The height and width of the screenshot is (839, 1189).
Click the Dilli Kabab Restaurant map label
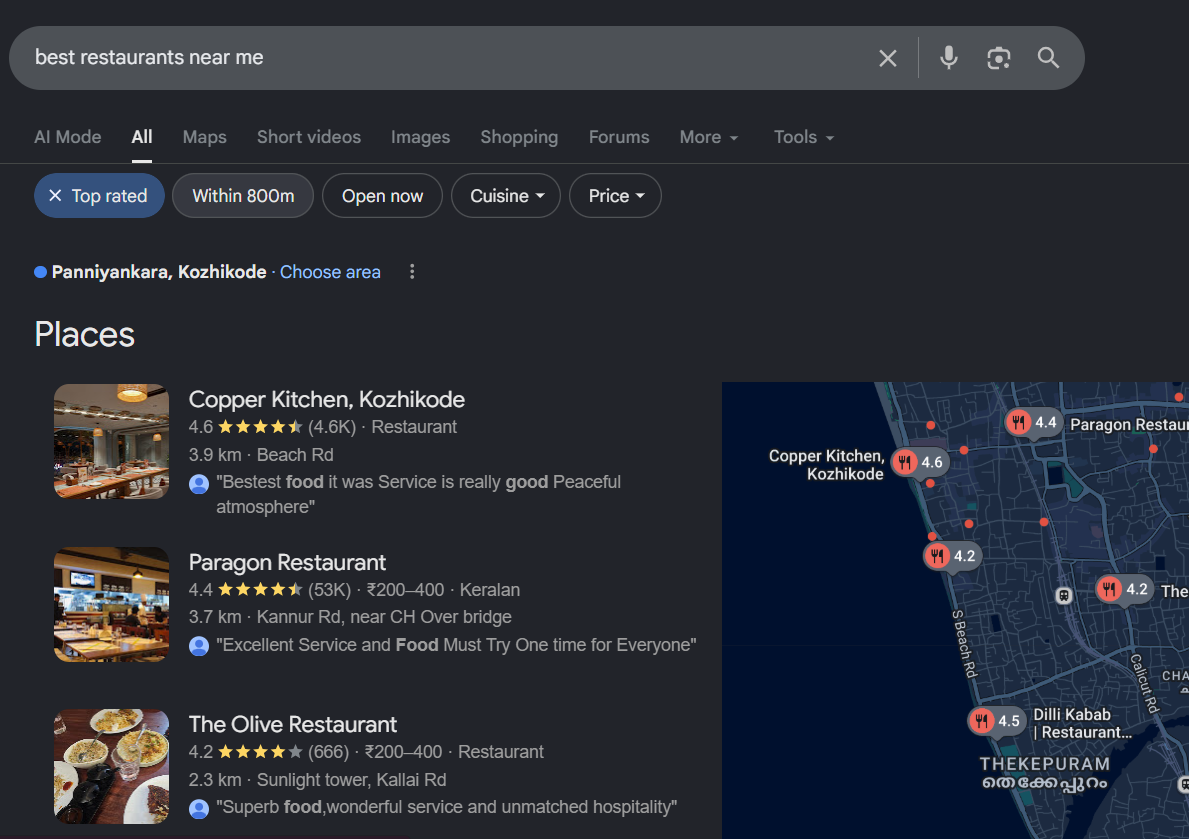(1082, 724)
